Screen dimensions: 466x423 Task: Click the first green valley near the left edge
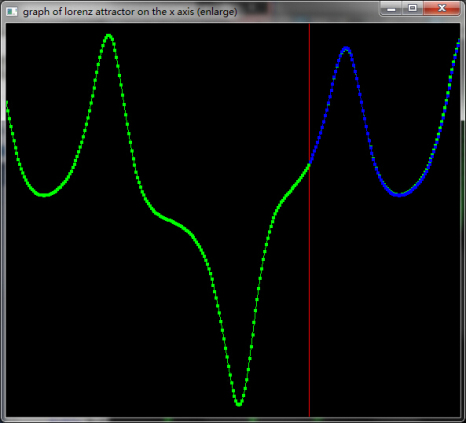(x=44, y=195)
